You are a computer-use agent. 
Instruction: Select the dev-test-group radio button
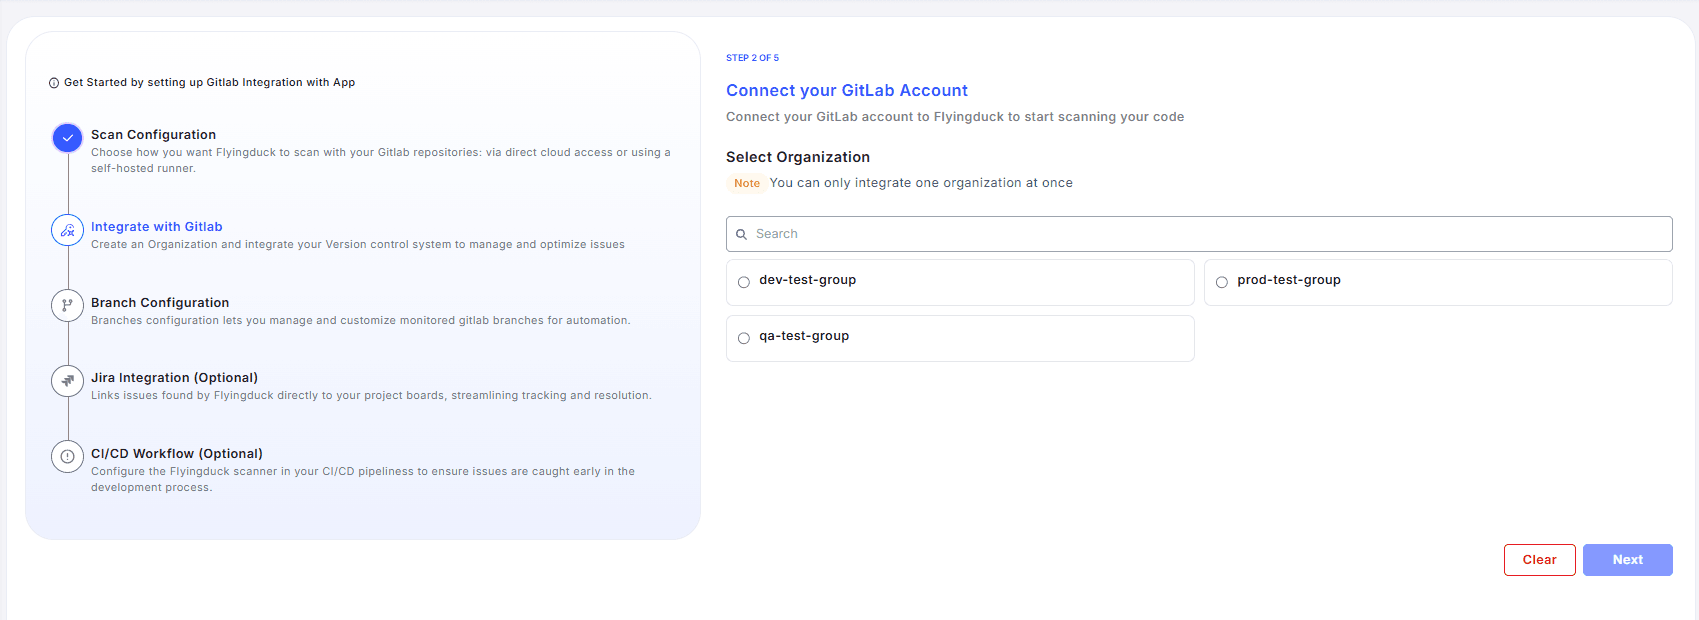point(744,282)
